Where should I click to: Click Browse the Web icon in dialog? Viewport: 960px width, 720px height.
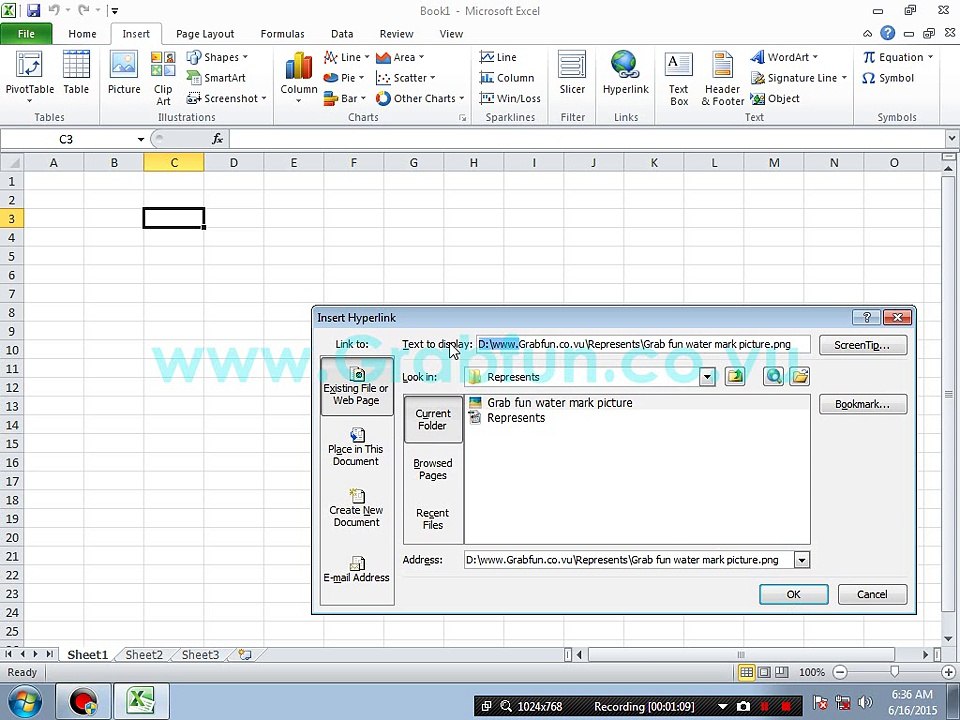pos(773,376)
